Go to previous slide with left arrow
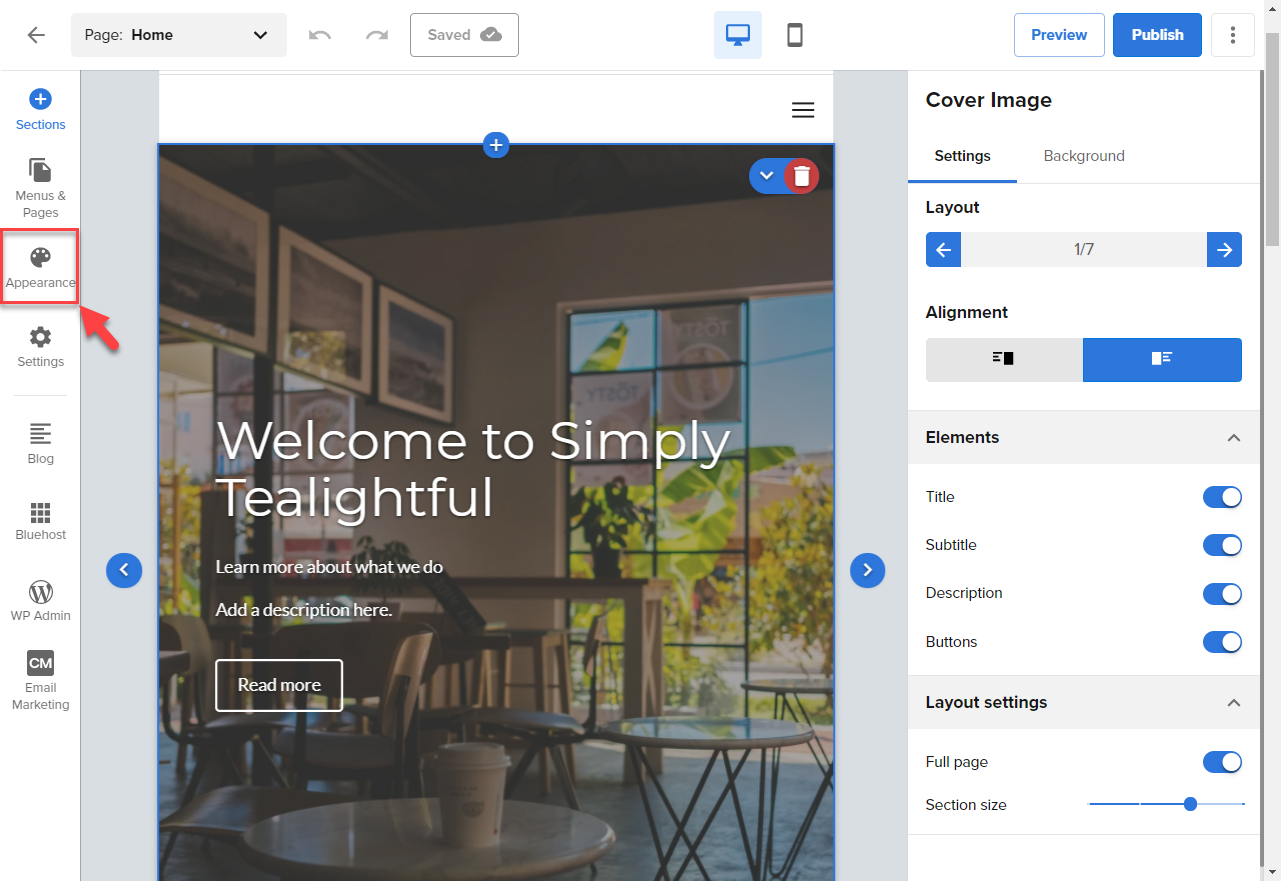1281x881 pixels. tap(124, 570)
